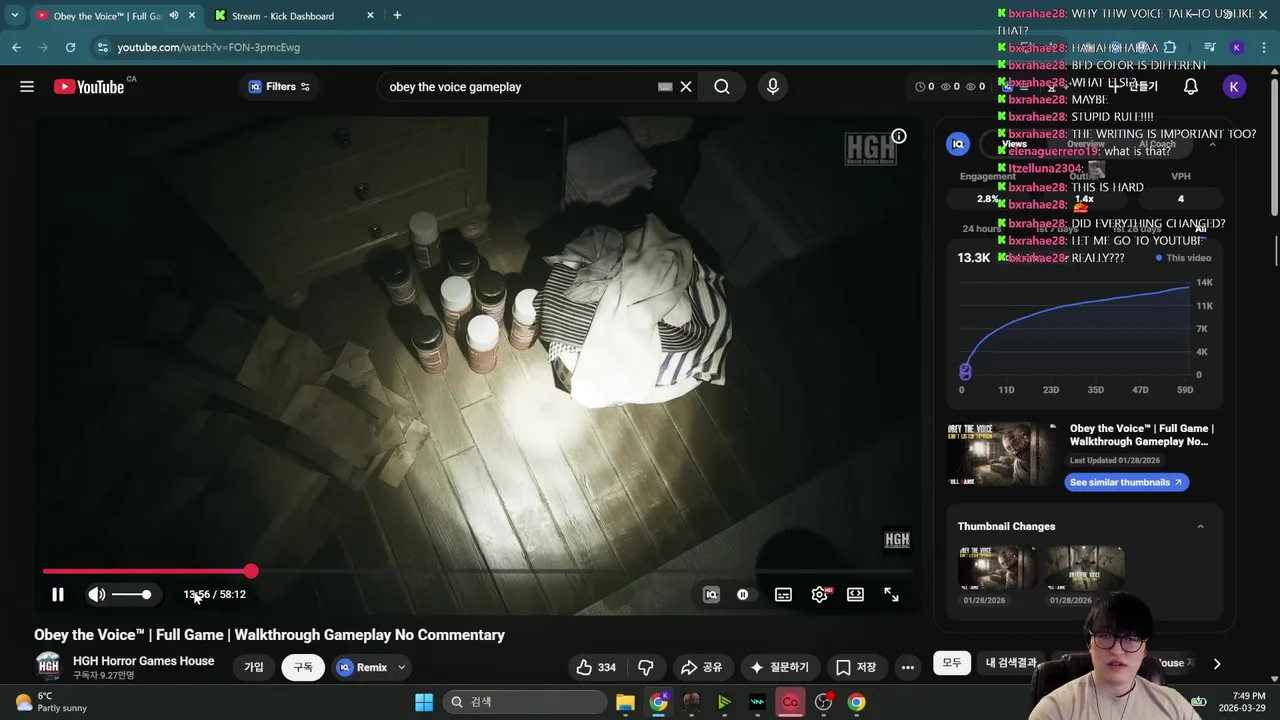The height and width of the screenshot is (720, 1280).
Task: Start voice search with the microphone icon
Action: tap(772, 87)
